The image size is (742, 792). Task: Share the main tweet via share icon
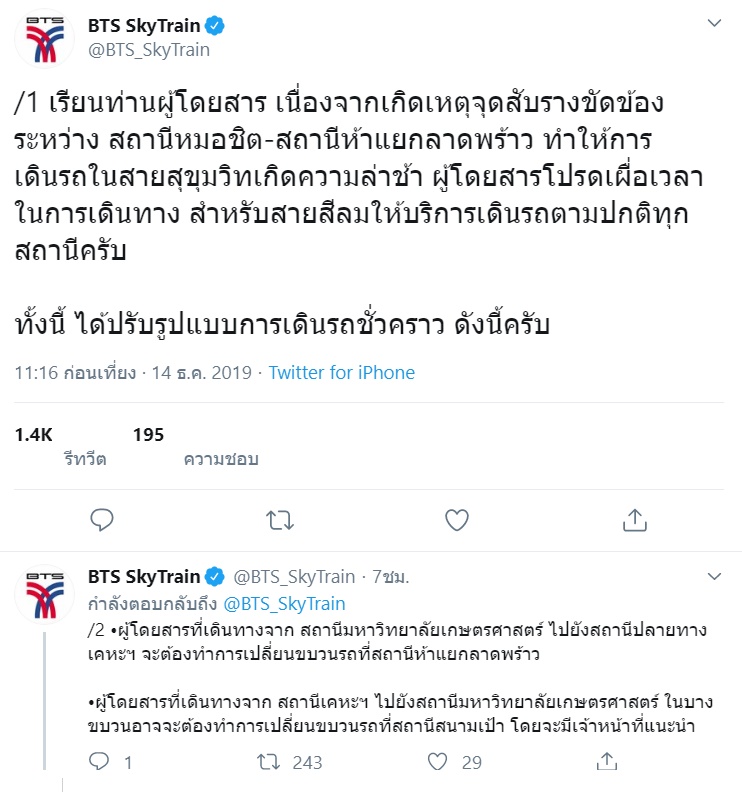coord(634,519)
